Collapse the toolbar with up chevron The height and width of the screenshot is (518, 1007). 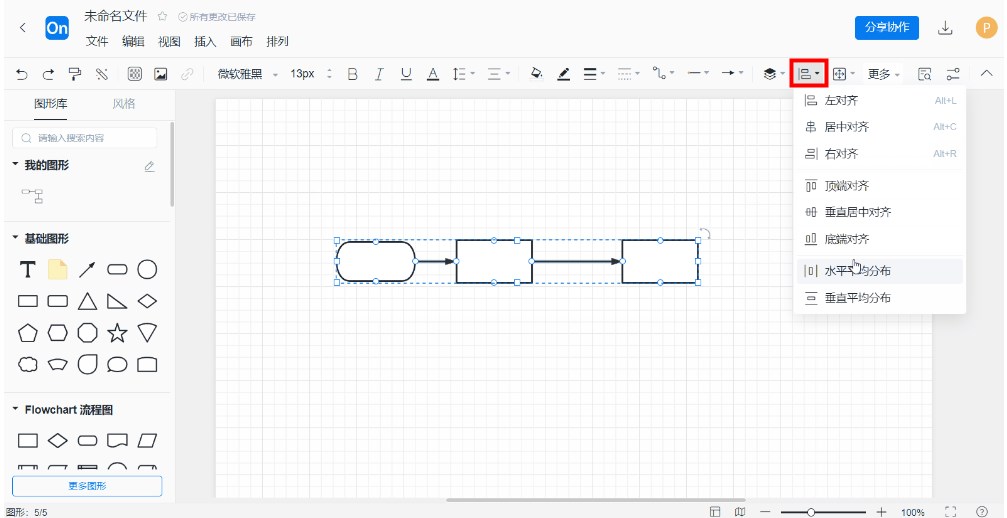pyautogui.click(x=986, y=74)
